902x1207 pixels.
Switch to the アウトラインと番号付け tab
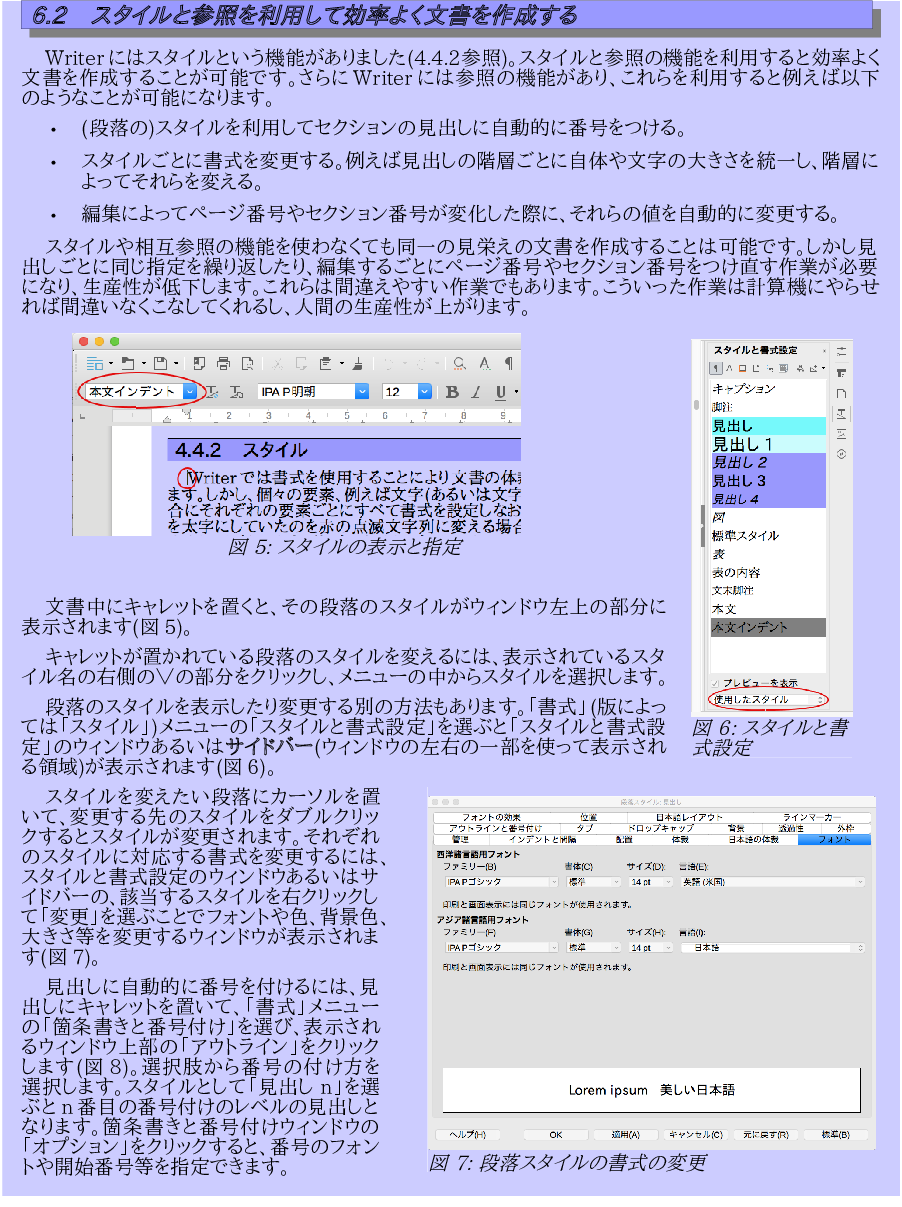click(x=496, y=828)
